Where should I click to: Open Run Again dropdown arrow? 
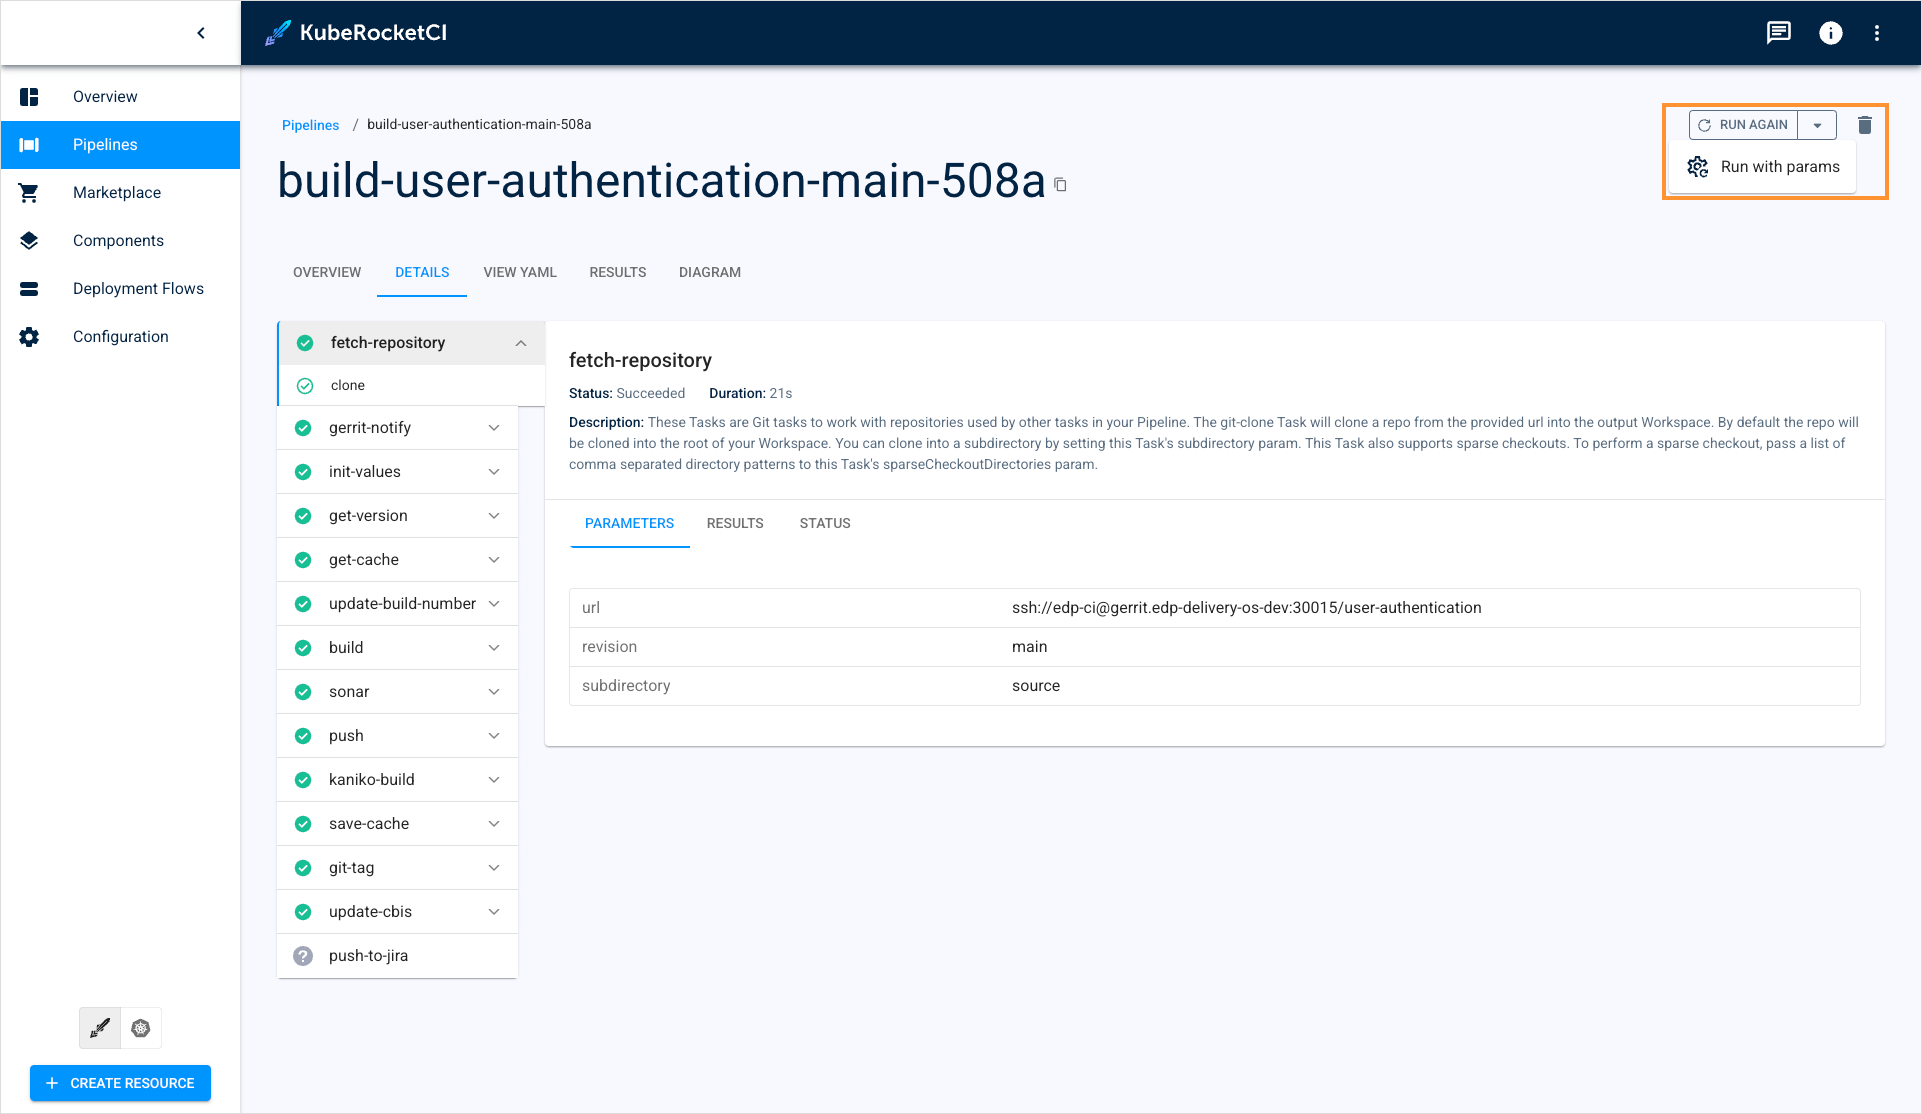1817,125
